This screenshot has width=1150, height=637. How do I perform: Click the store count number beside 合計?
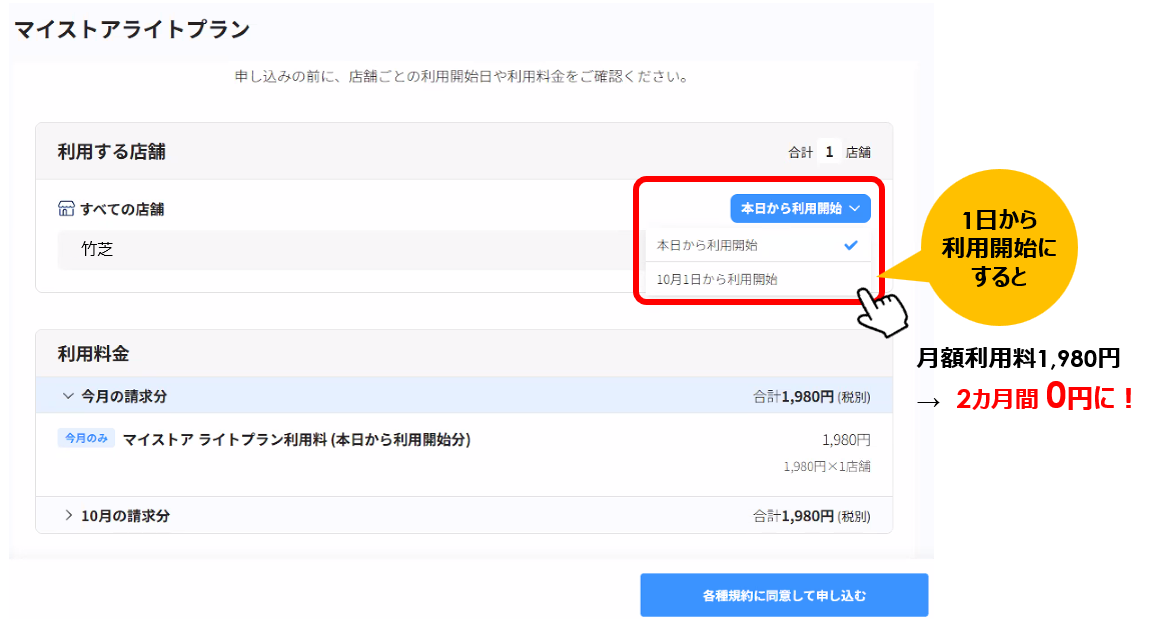point(829,152)
